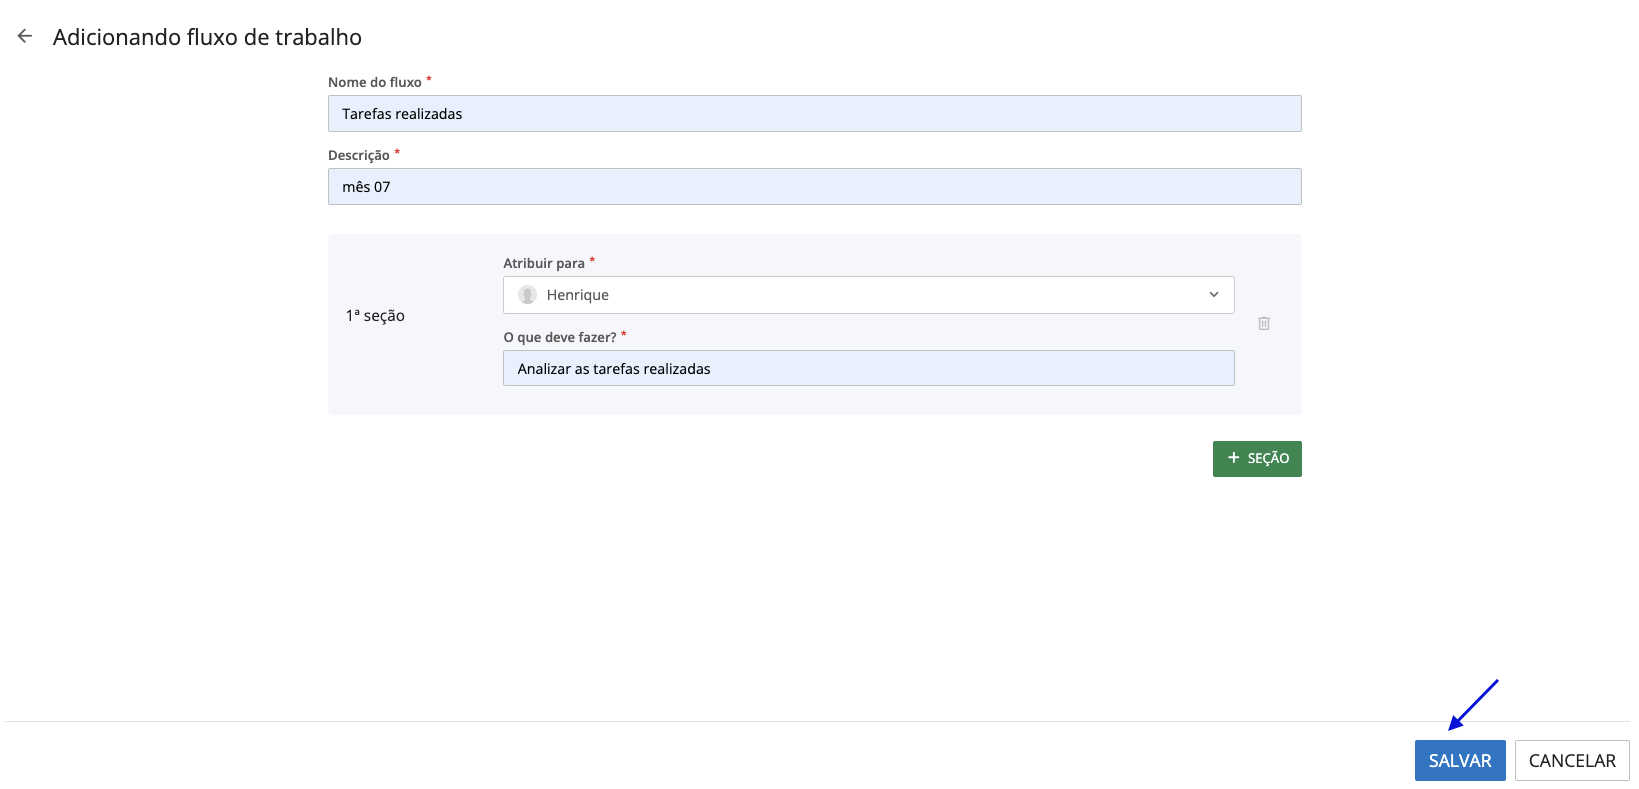Image resolution: width=1639 pixels, height=789 pixels.
Task: Click the Nome do fluxo label
Action: (x=375, y=82)
